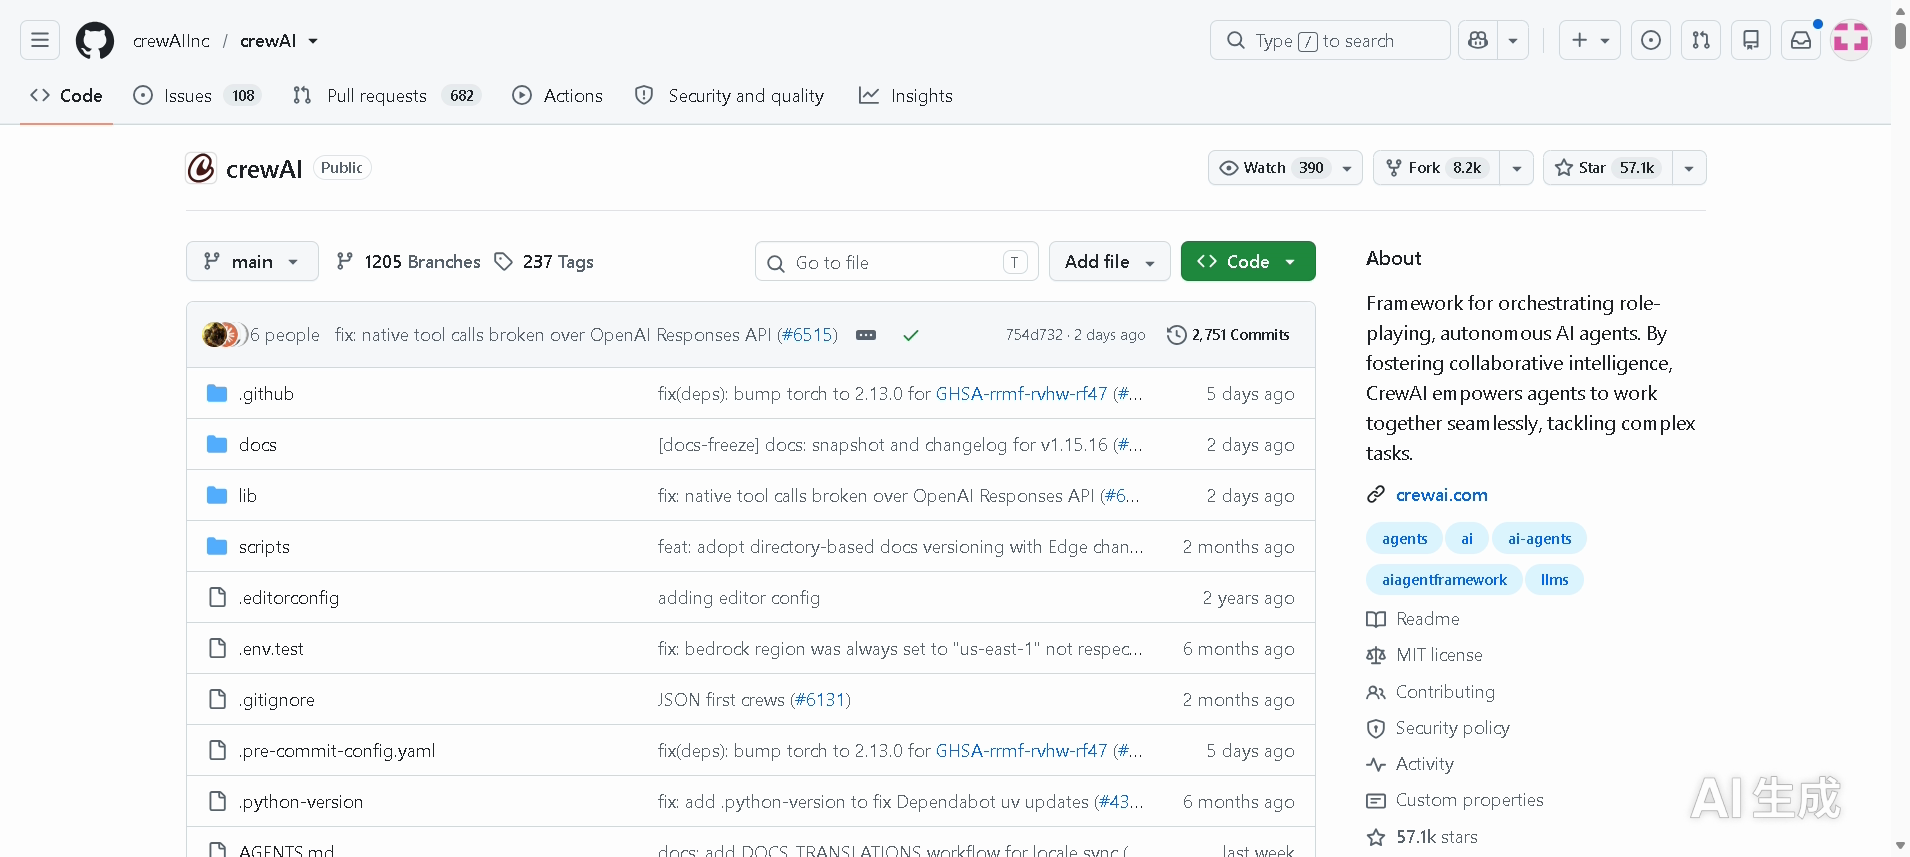Open the lib folder
Screen dimensions: 1910x857
pos(247,496)
